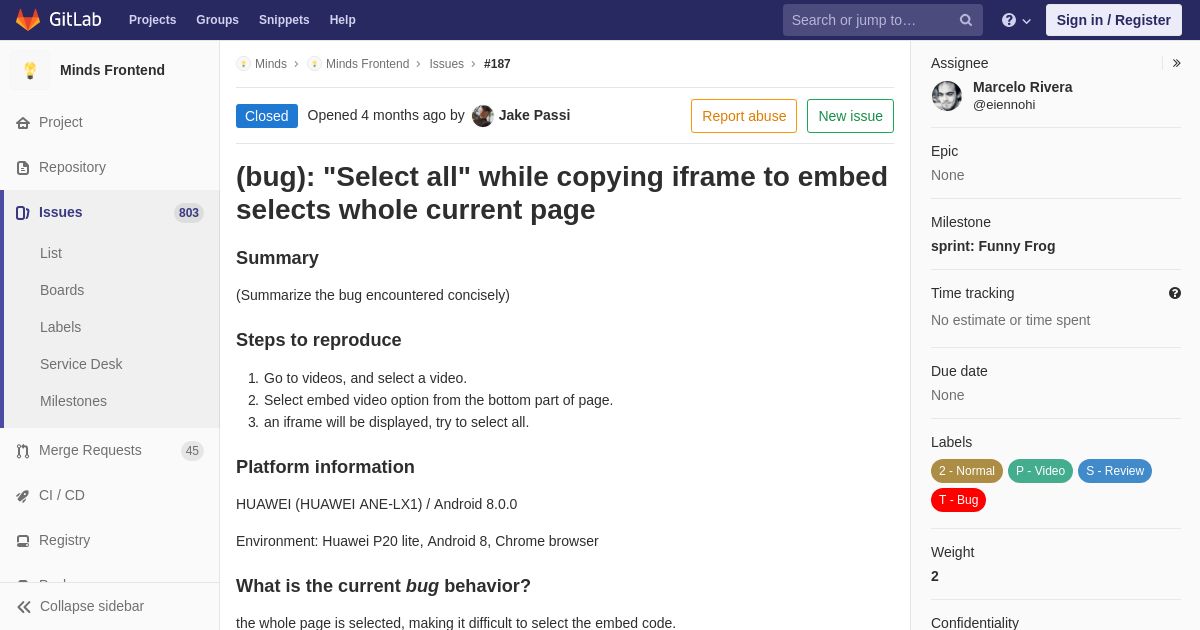Viewport: 1200px width, 630px height.
Task: Click the collapse sidebar double-chevron icon
Action: click(24, 607)
